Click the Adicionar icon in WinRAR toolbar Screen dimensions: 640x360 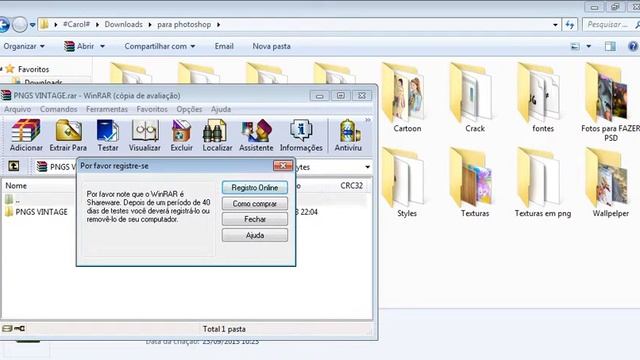pos(26,136)
